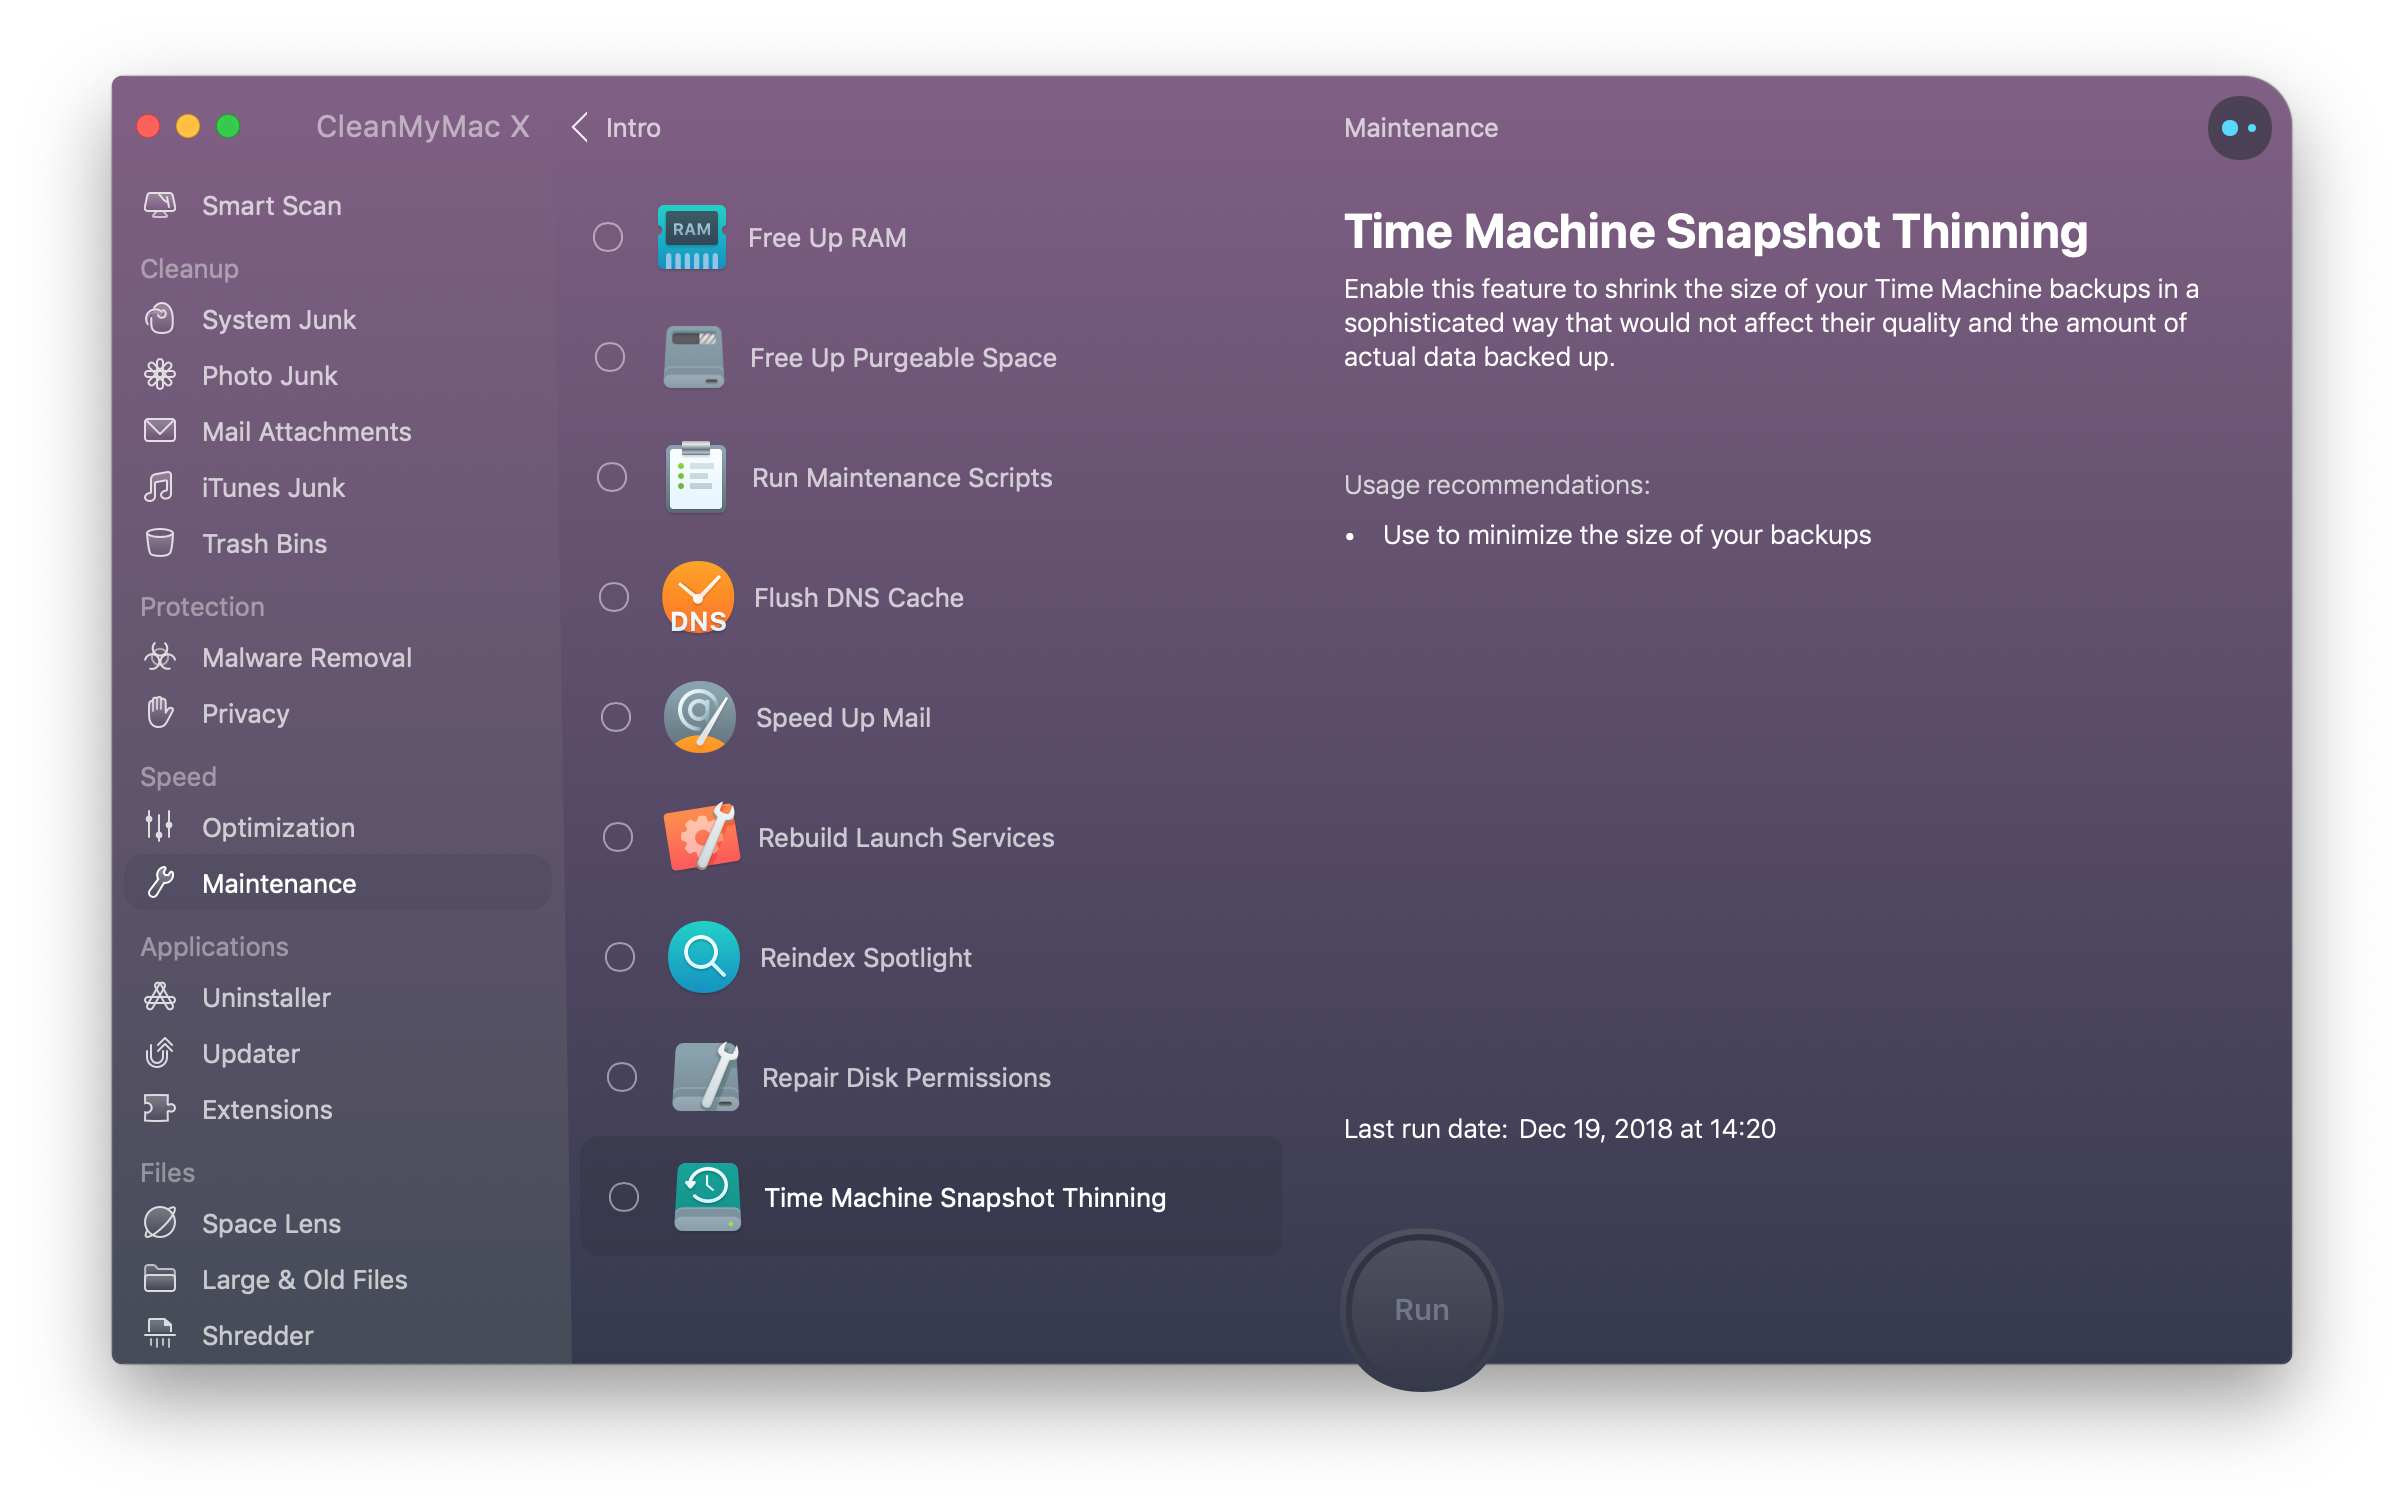Open Uninstaller module
2404x1512 pixels.
338,997
